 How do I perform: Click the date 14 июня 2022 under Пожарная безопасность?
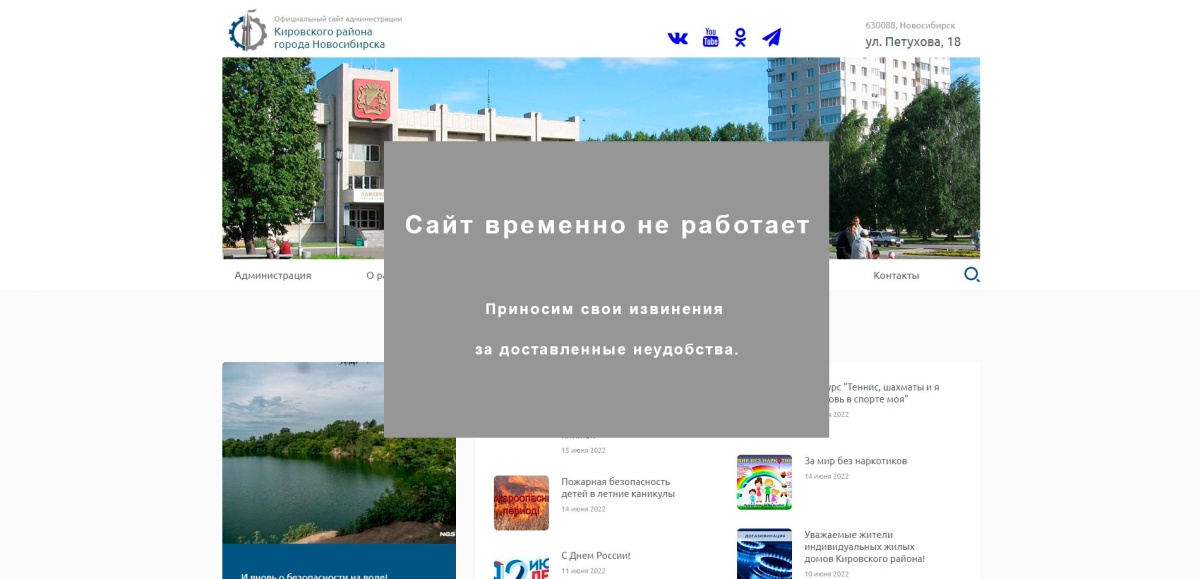pyautogui.click(x=583, y=509)
